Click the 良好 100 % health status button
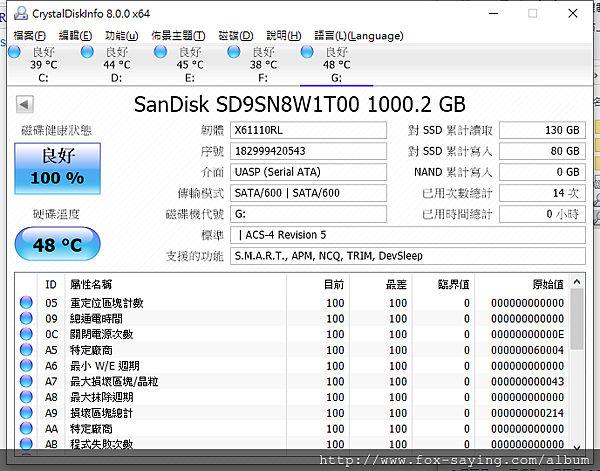 click(x=57, y=168)
